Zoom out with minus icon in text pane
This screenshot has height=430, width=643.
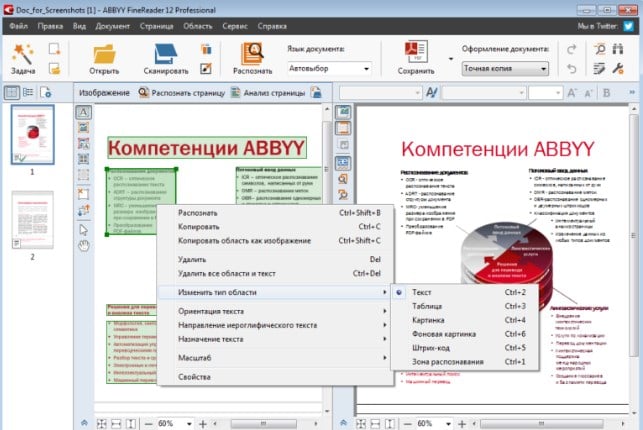pos(407,424)
